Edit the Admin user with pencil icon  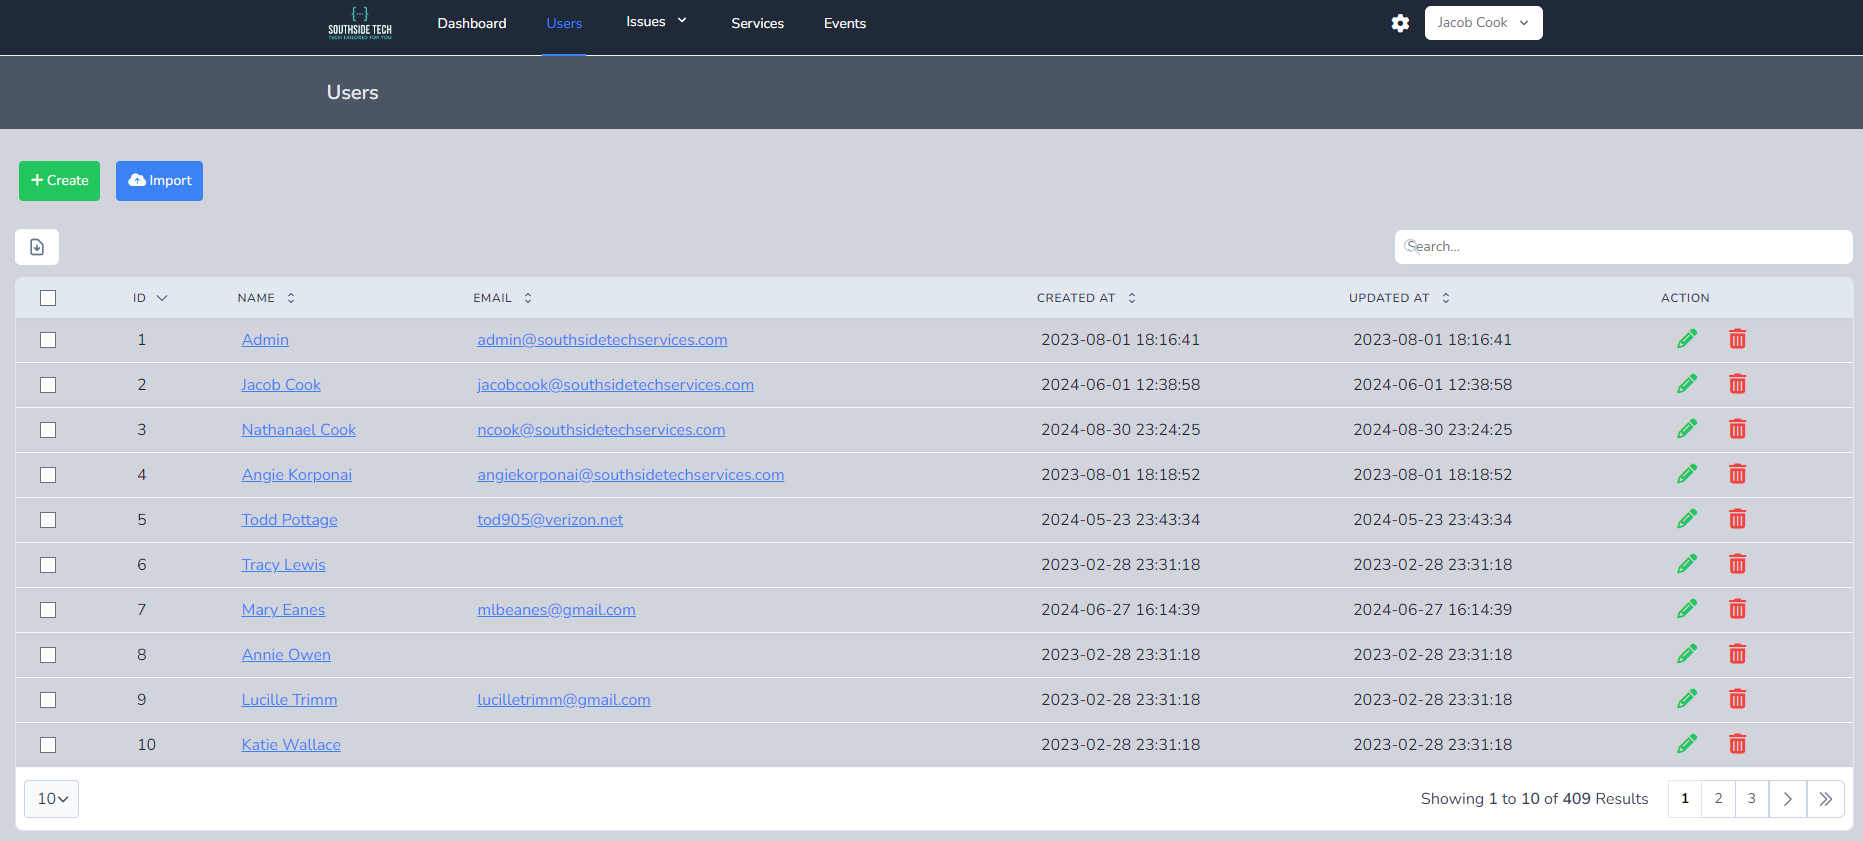coord(1687,340)
